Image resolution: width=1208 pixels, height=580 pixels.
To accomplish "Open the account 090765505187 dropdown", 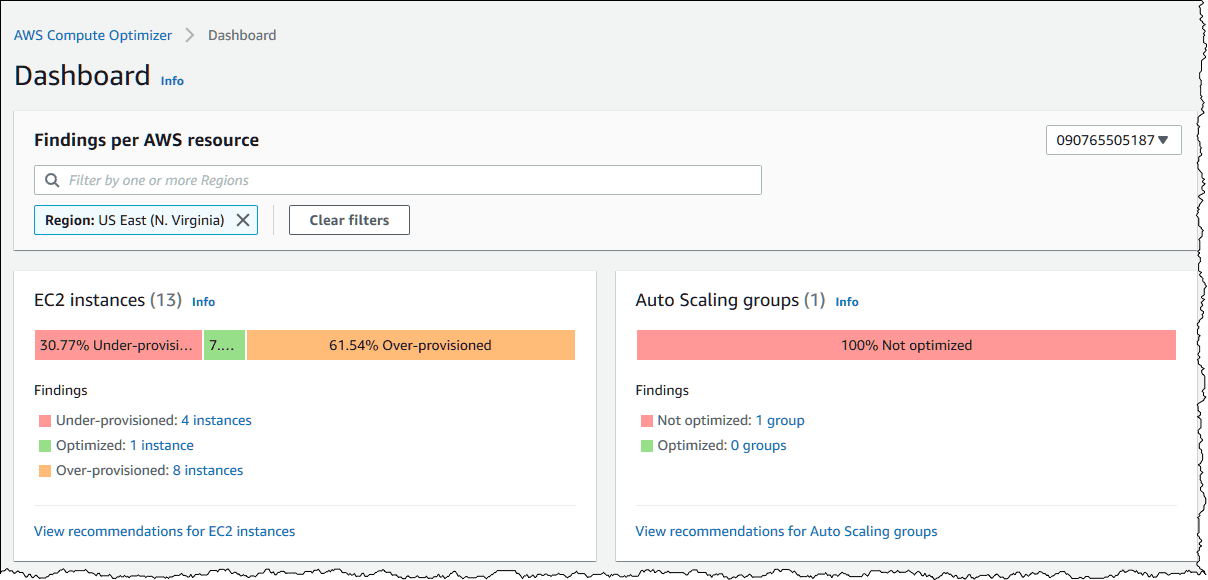I will [1114, 140].
